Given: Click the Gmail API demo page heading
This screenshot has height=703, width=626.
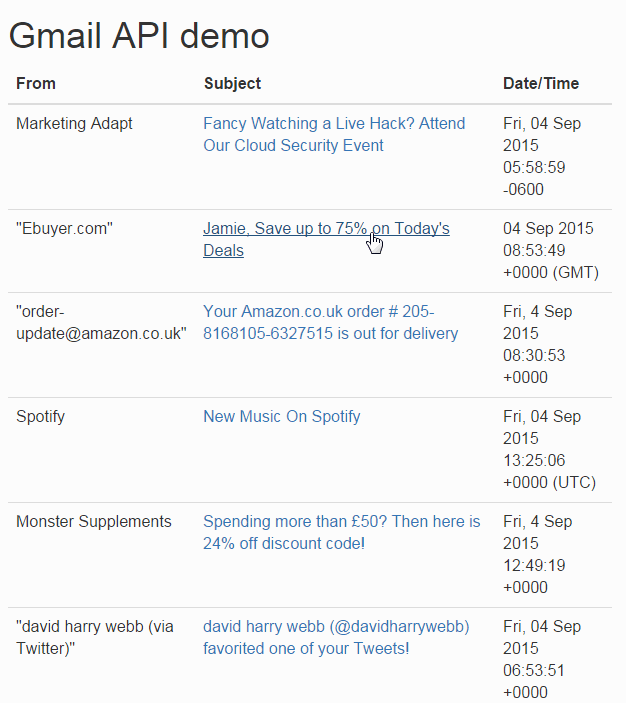Looking at the screenshot, I should (139, 36).
